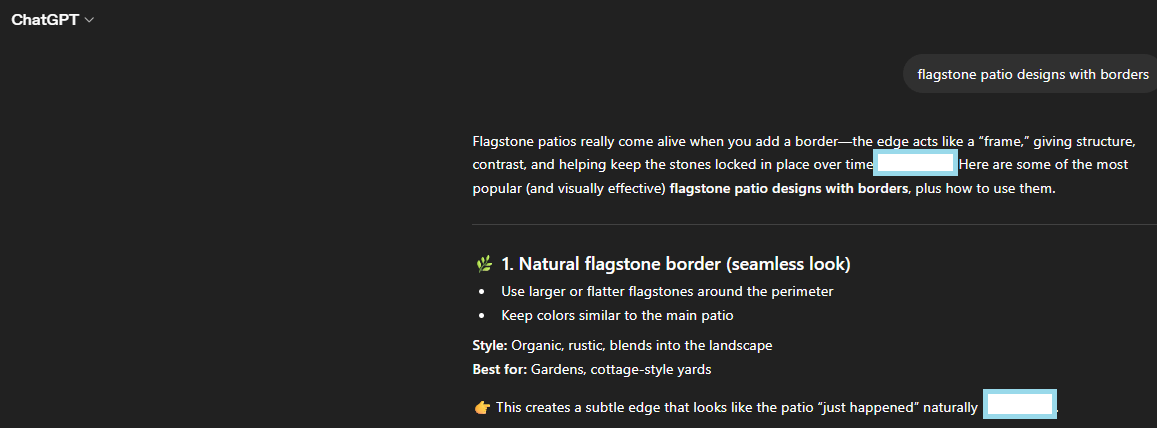The image size is (1157, 428).
Task: Click the bold "Style:" label
Action: pos(490,346)
